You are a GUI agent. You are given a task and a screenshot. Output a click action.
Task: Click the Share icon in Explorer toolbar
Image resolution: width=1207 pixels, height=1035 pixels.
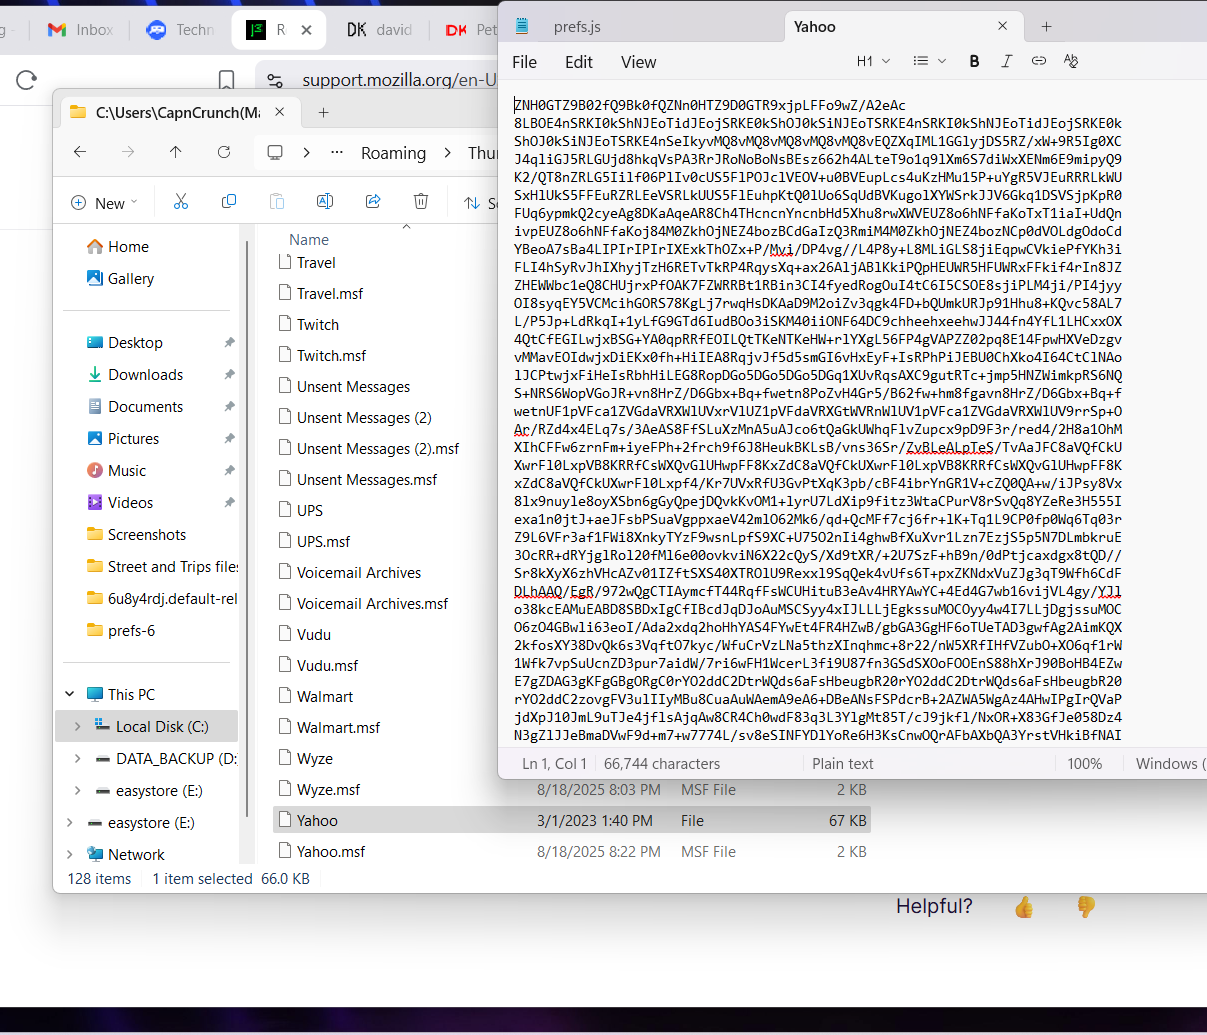(x=373, y=202)
